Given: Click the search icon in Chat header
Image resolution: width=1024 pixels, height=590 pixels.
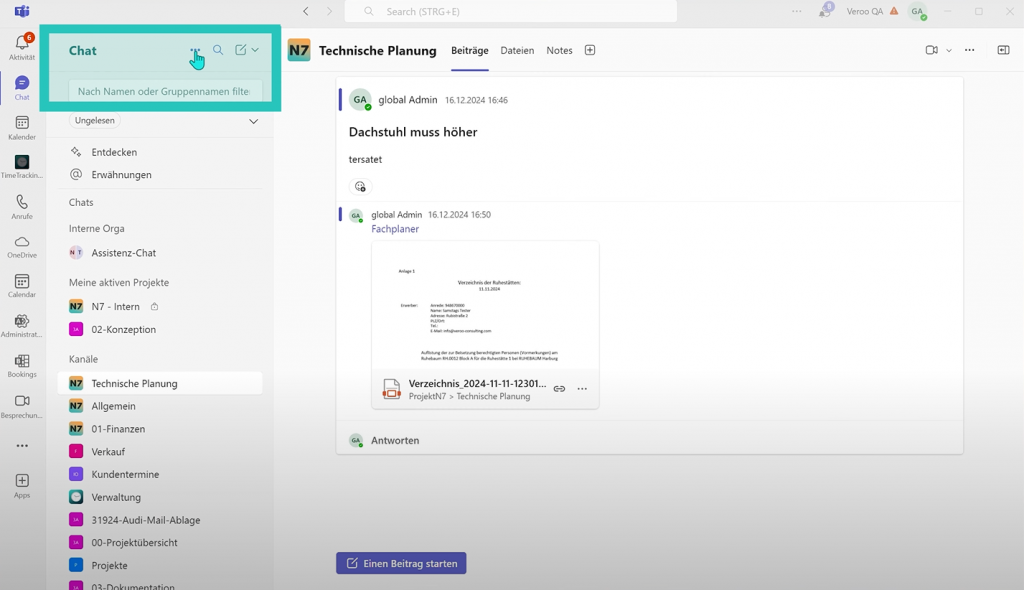Looking at the screenshot, I should [218, 50].
